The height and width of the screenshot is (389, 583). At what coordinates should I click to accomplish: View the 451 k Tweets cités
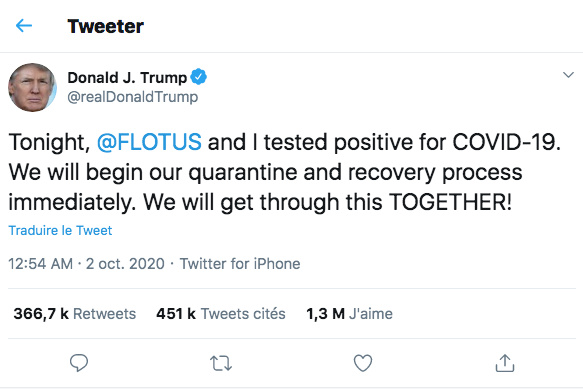(221, 314)
